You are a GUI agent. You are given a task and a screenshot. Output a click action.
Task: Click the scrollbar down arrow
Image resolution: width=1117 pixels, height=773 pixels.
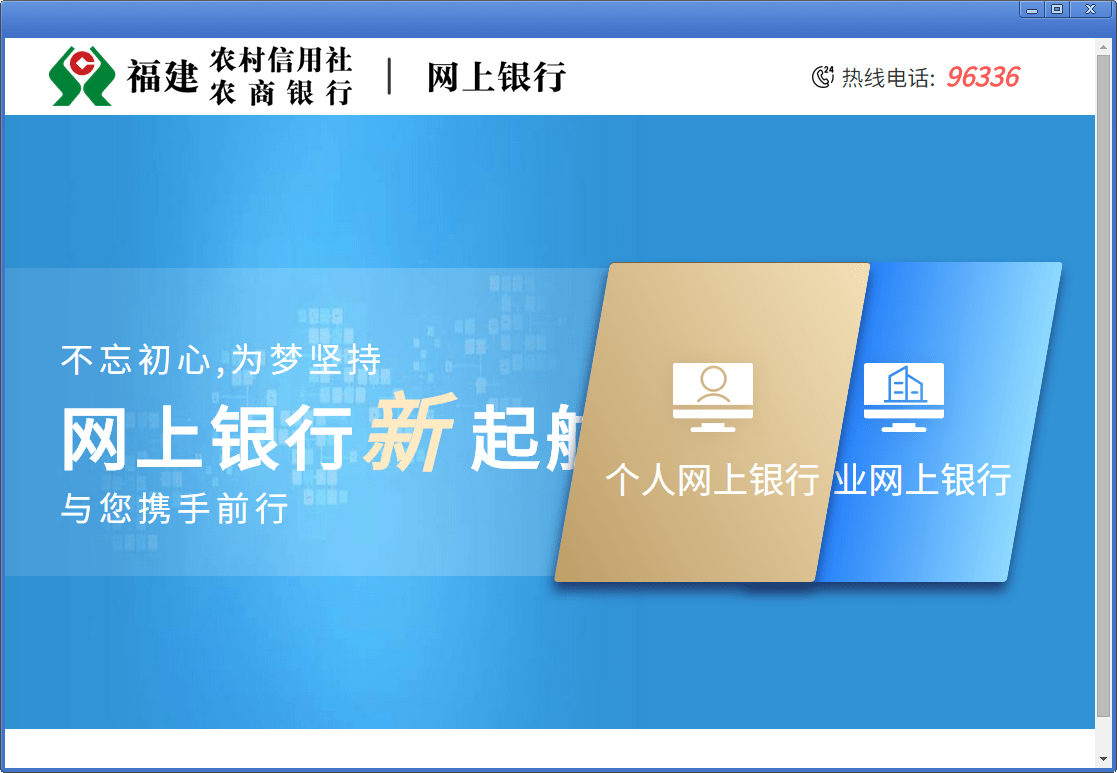(x=1103, y=759)
